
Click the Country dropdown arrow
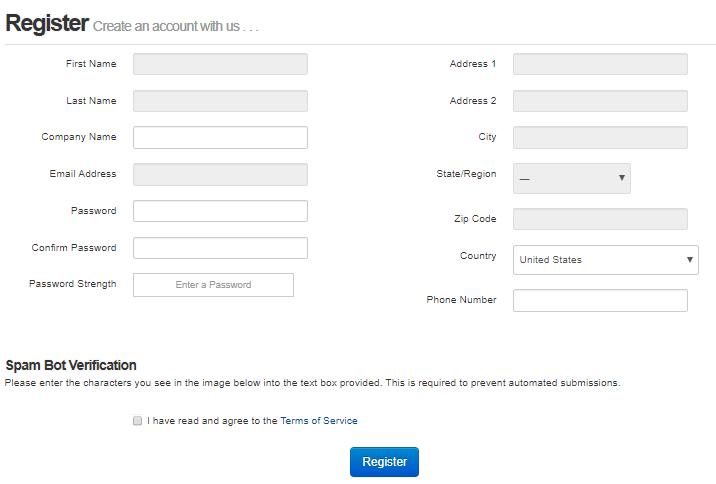(690, 260)
